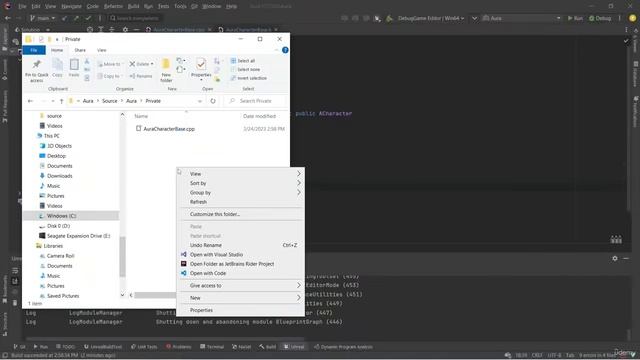
Task: Open Aura run configuration dropdown in Rider
Action: 522,18
